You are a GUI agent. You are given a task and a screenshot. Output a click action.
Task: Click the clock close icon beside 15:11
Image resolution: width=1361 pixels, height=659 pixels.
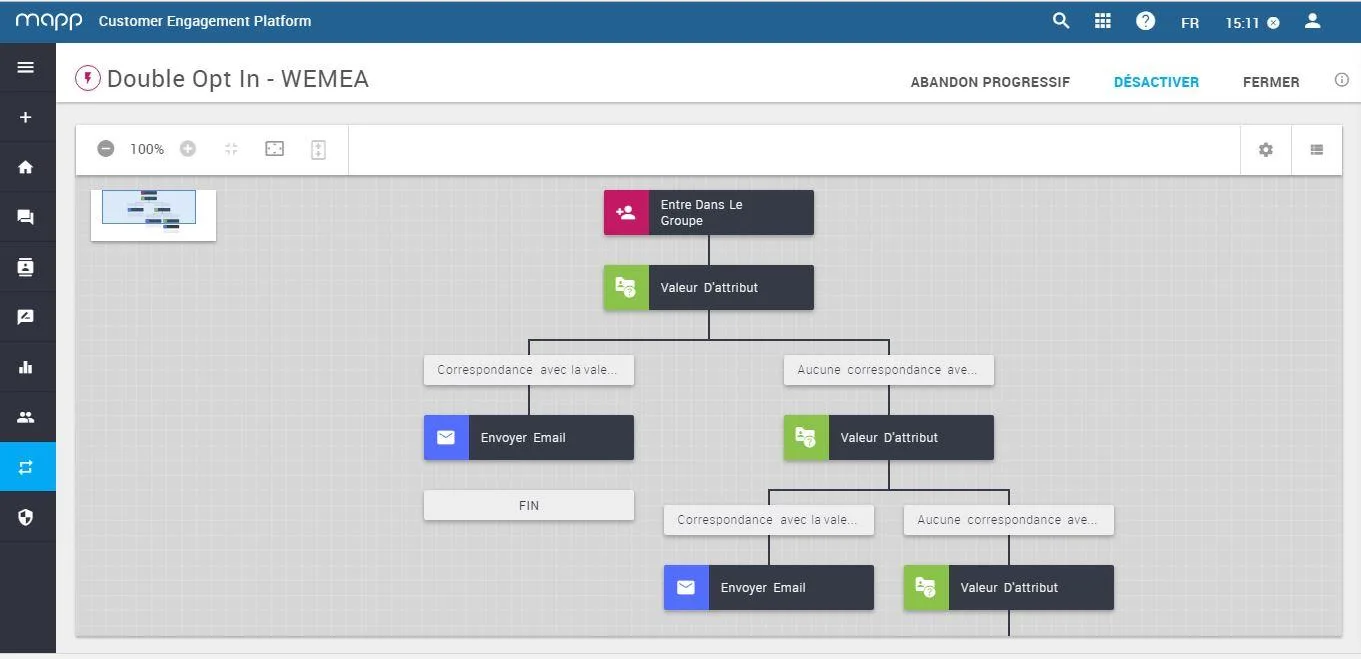[x=1273, y=23]
